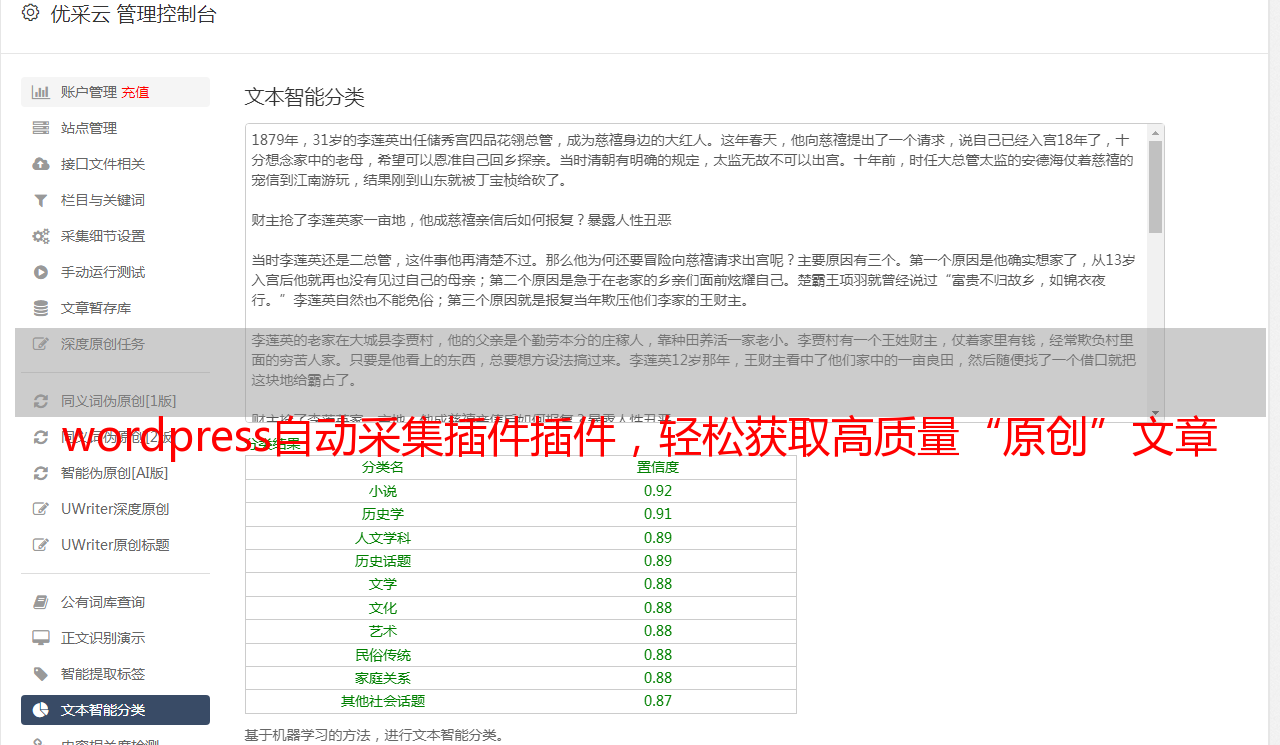Select the 历史话题 category cell
The image size is (1280, 745).
tap(383, 561)
